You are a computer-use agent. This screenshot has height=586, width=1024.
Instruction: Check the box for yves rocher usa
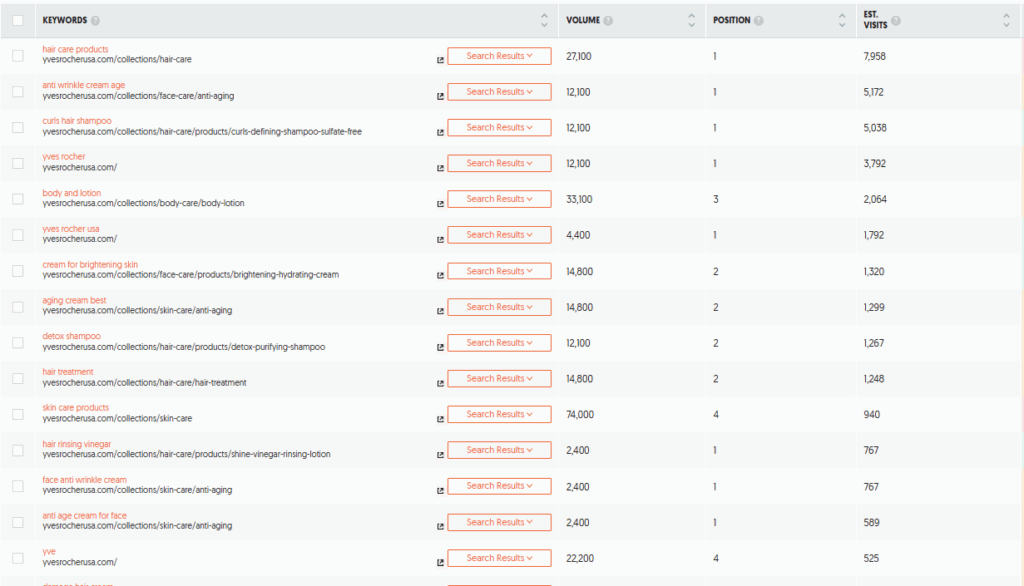click(18, 235)
